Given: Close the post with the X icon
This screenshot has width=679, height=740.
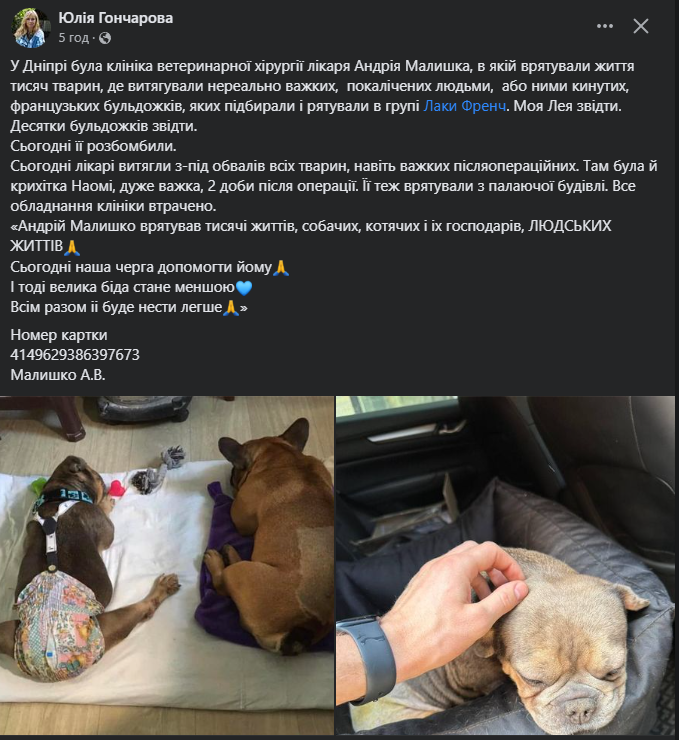Looking at the screenshot, I should 640,26.
